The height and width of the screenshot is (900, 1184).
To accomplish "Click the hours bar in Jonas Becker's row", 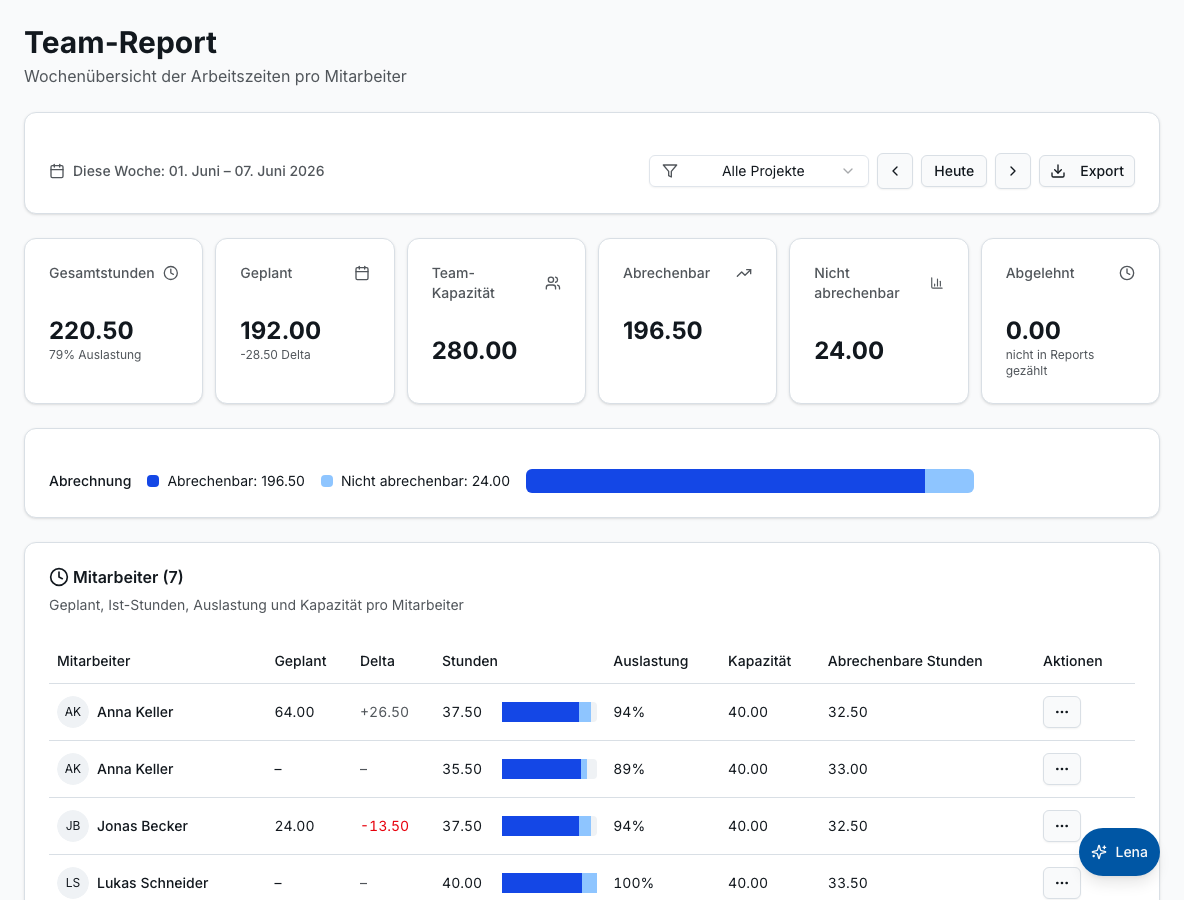I will [549, 826].
